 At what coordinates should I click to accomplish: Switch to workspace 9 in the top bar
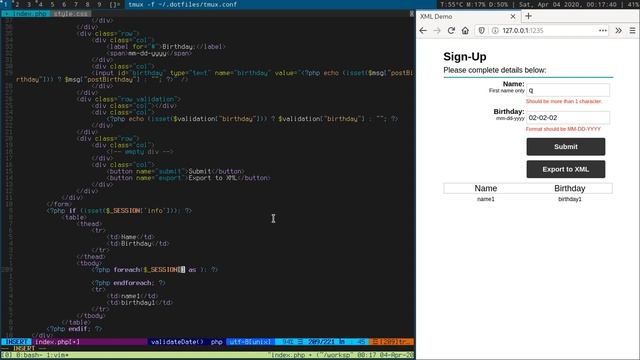99,4
